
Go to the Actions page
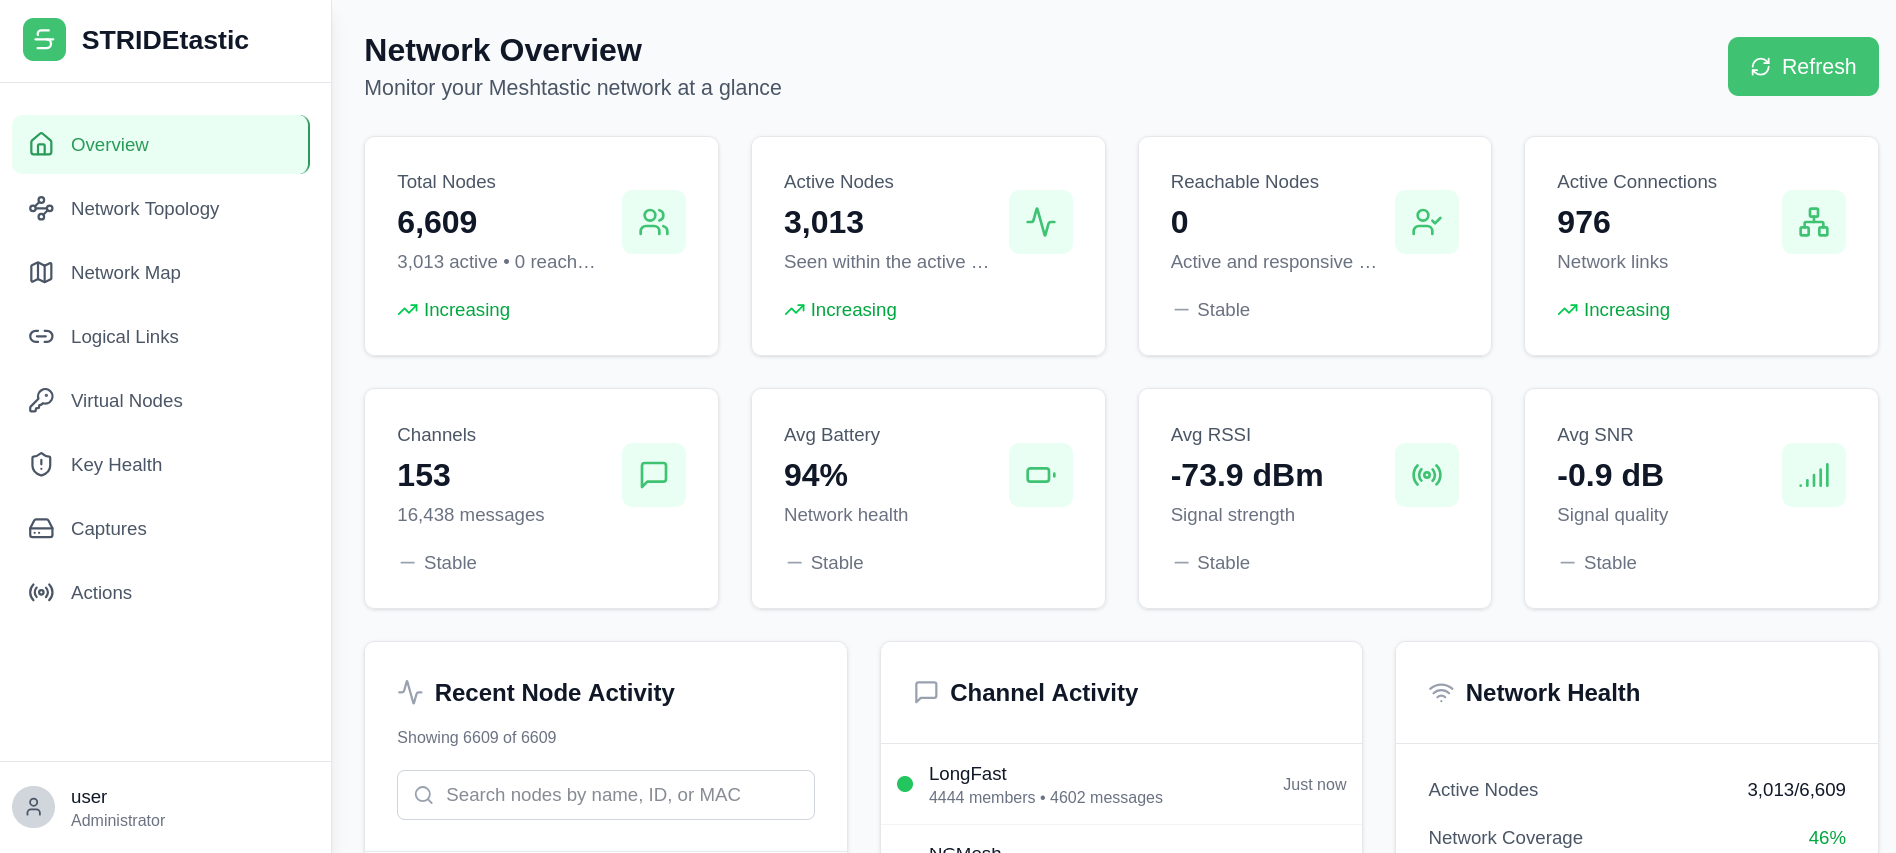[x=161, y=592]
